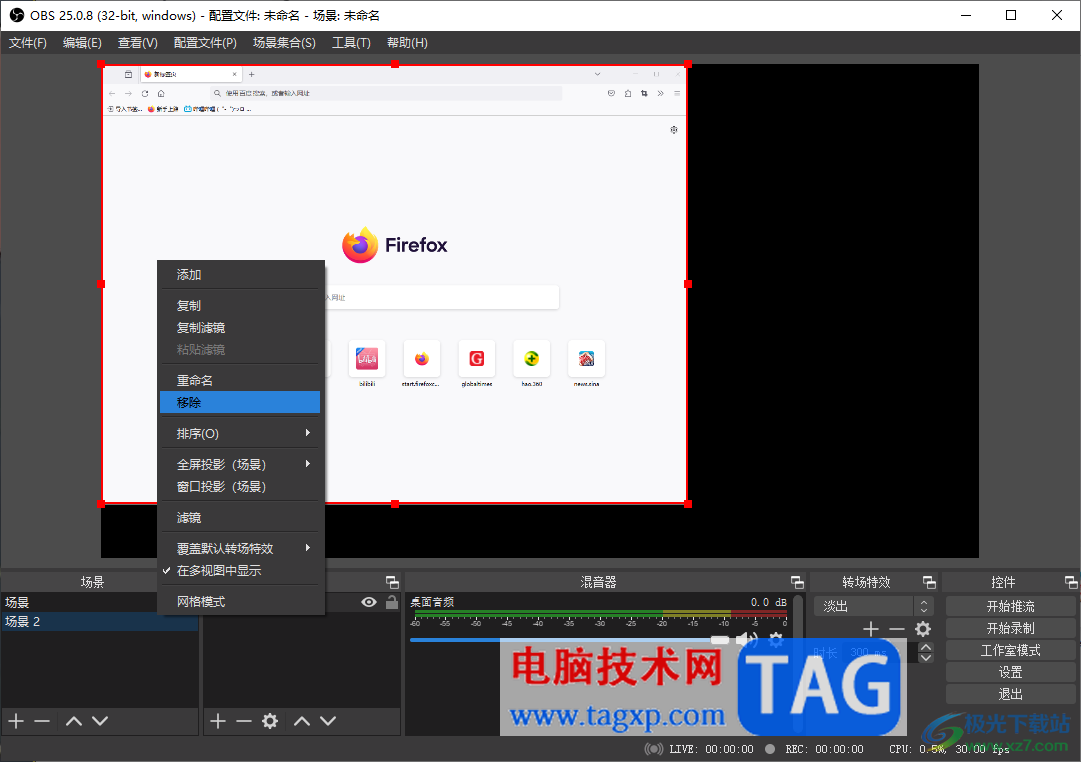Move source up with arrow icon

302,721
